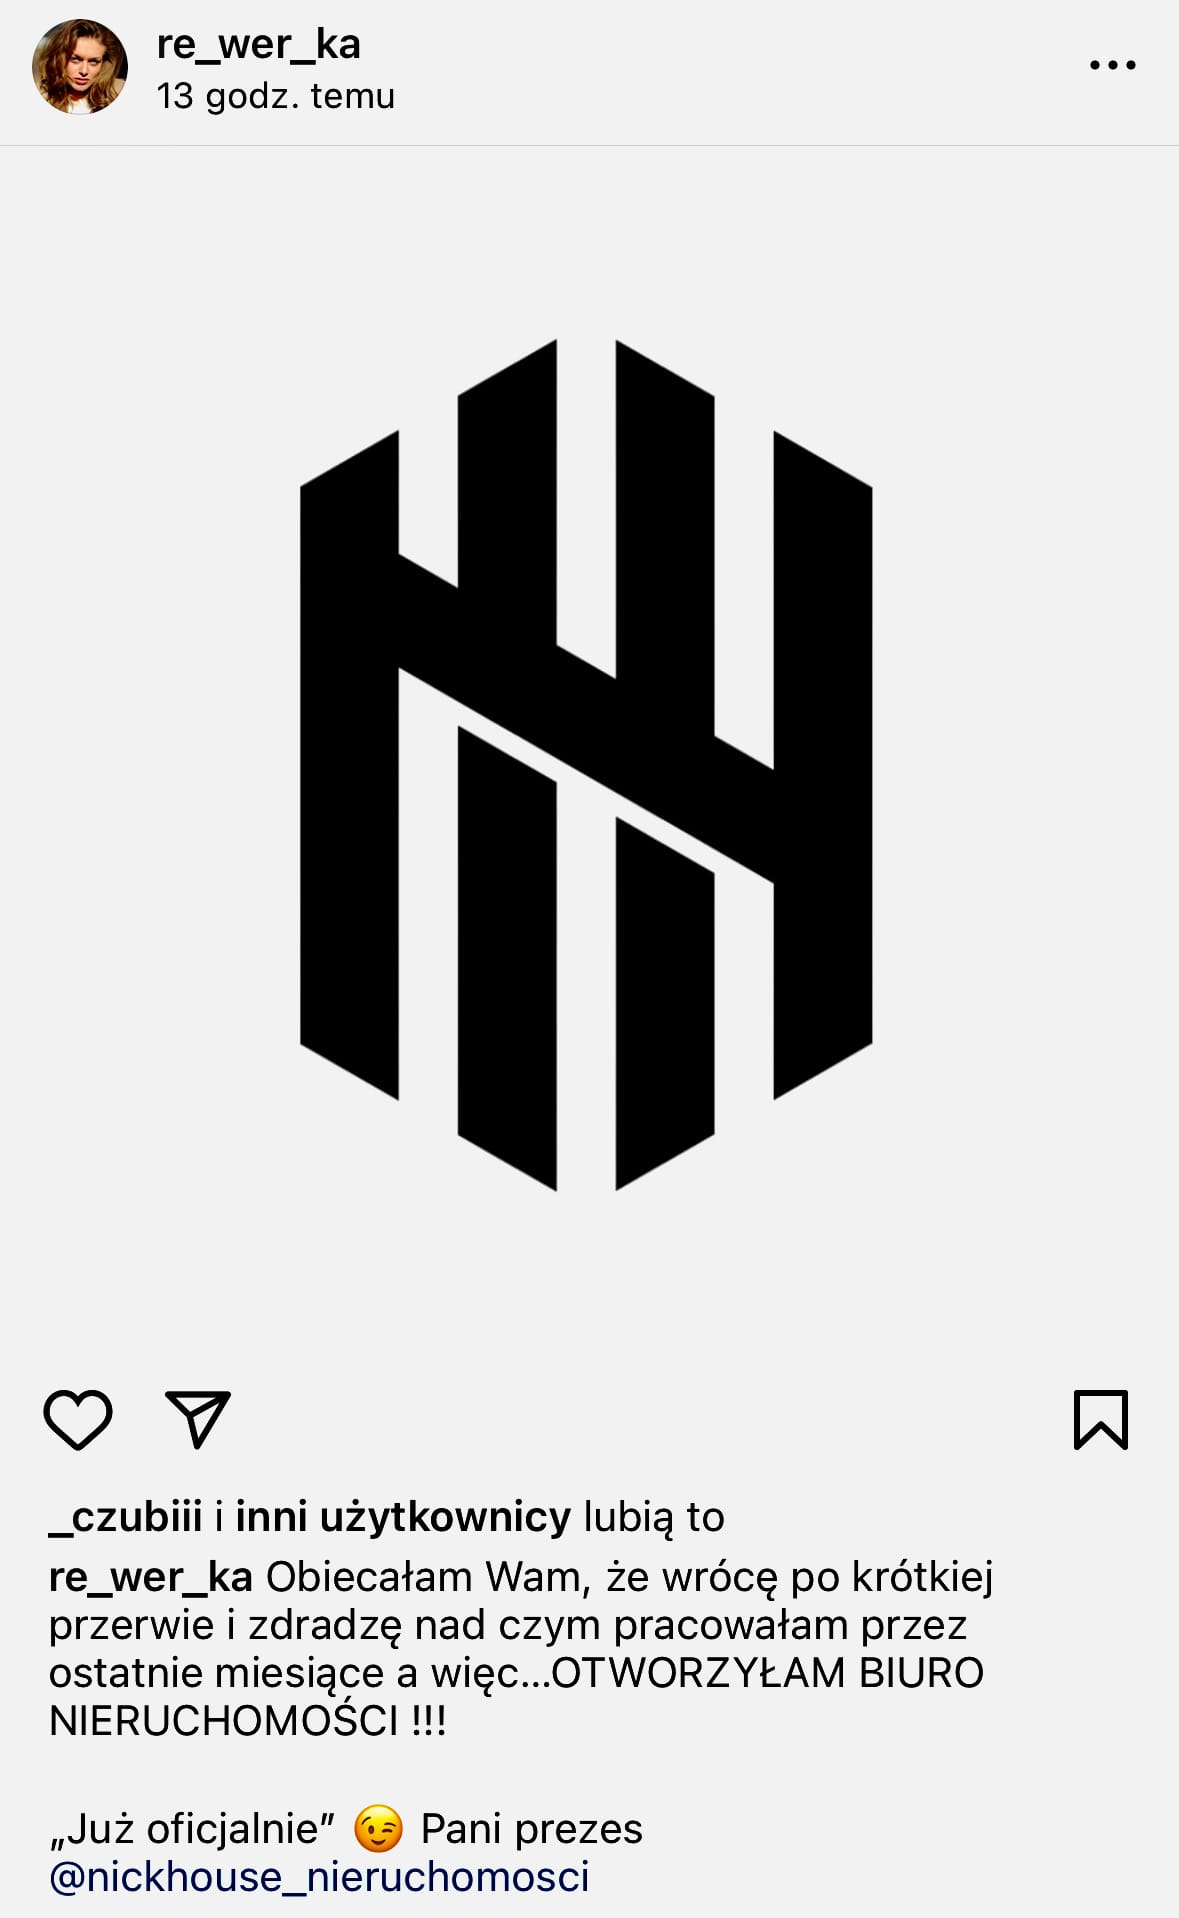
Task: Open the three-dots more options menu
Action: [x=1112, y=65]
